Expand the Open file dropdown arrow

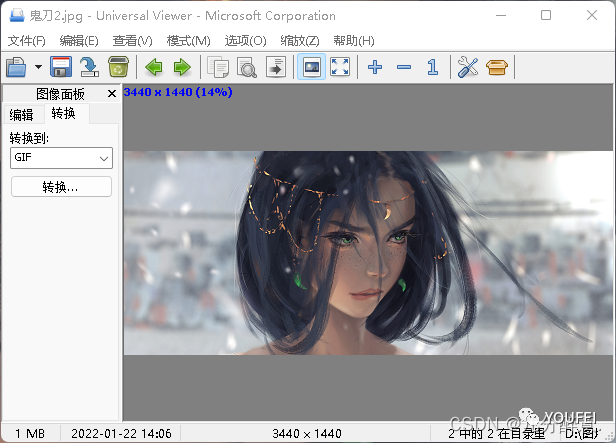pos(38,67)
